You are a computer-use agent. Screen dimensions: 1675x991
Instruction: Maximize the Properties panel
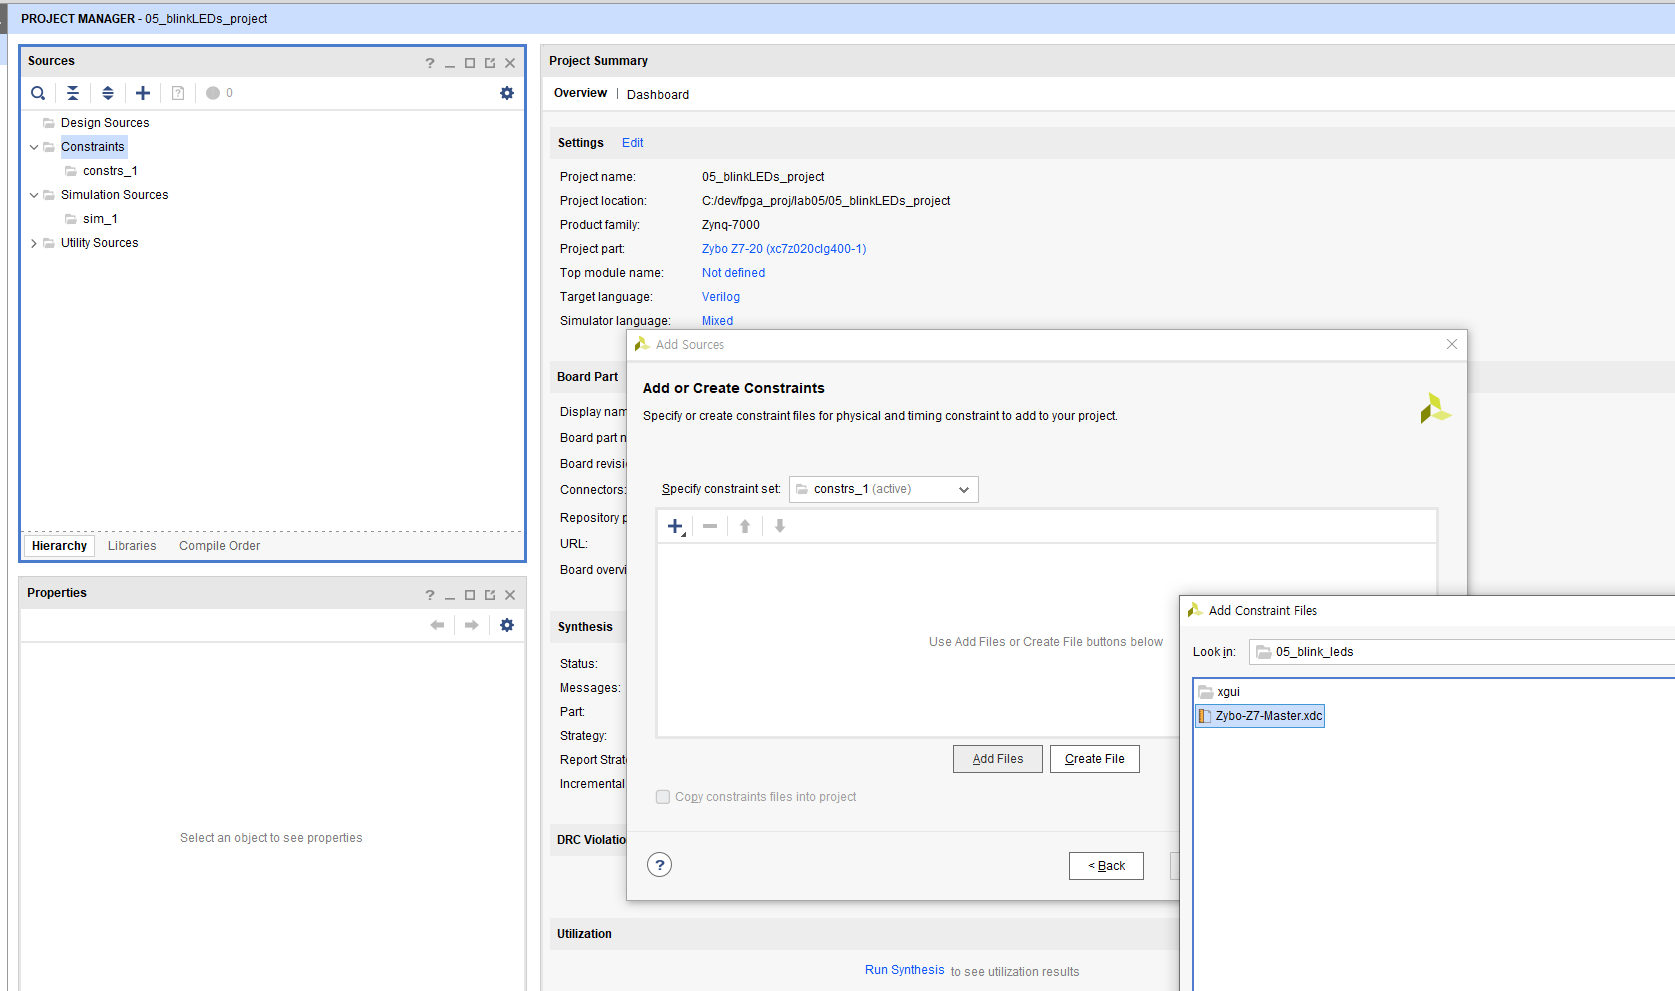point(470,595)
